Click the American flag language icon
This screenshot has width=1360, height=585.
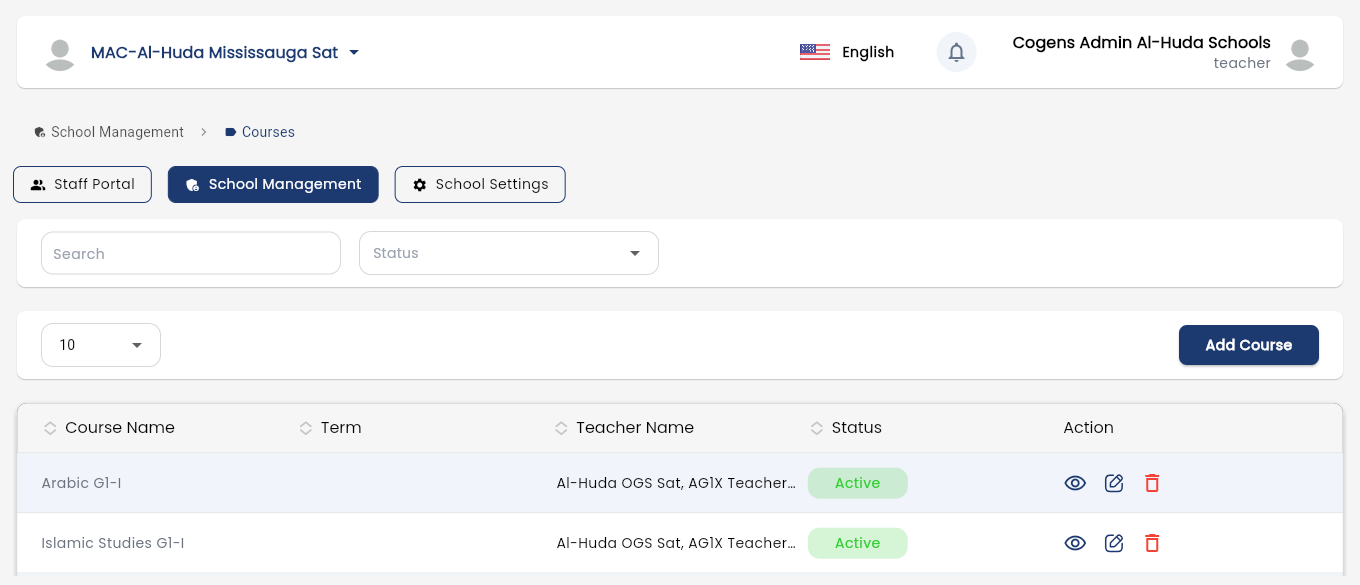815,52
